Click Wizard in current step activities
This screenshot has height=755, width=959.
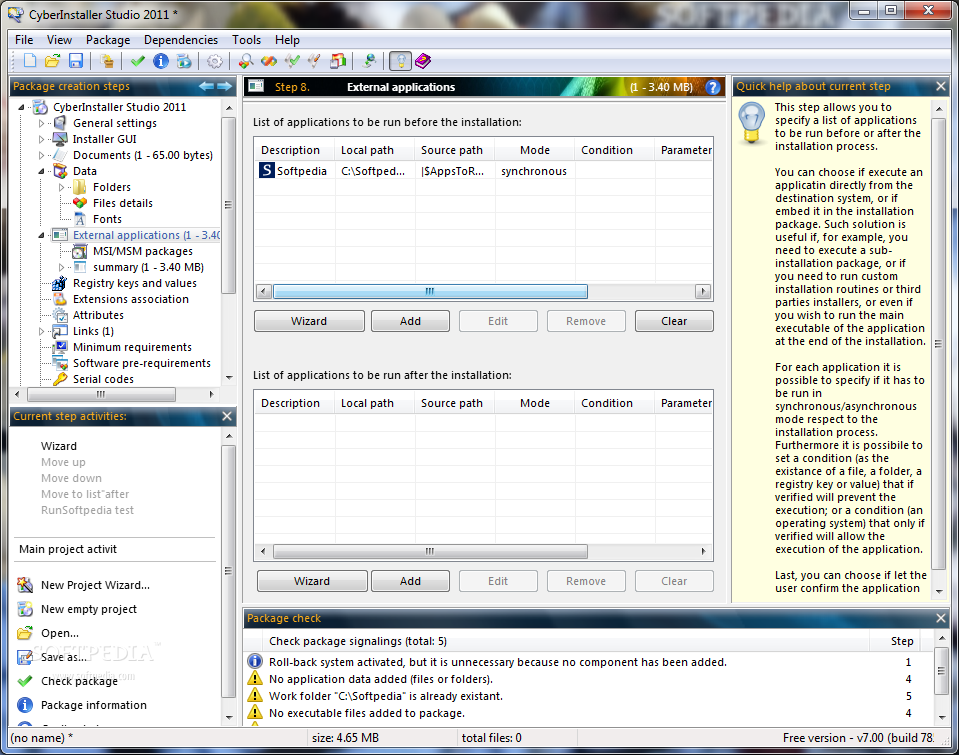[59, 446]
